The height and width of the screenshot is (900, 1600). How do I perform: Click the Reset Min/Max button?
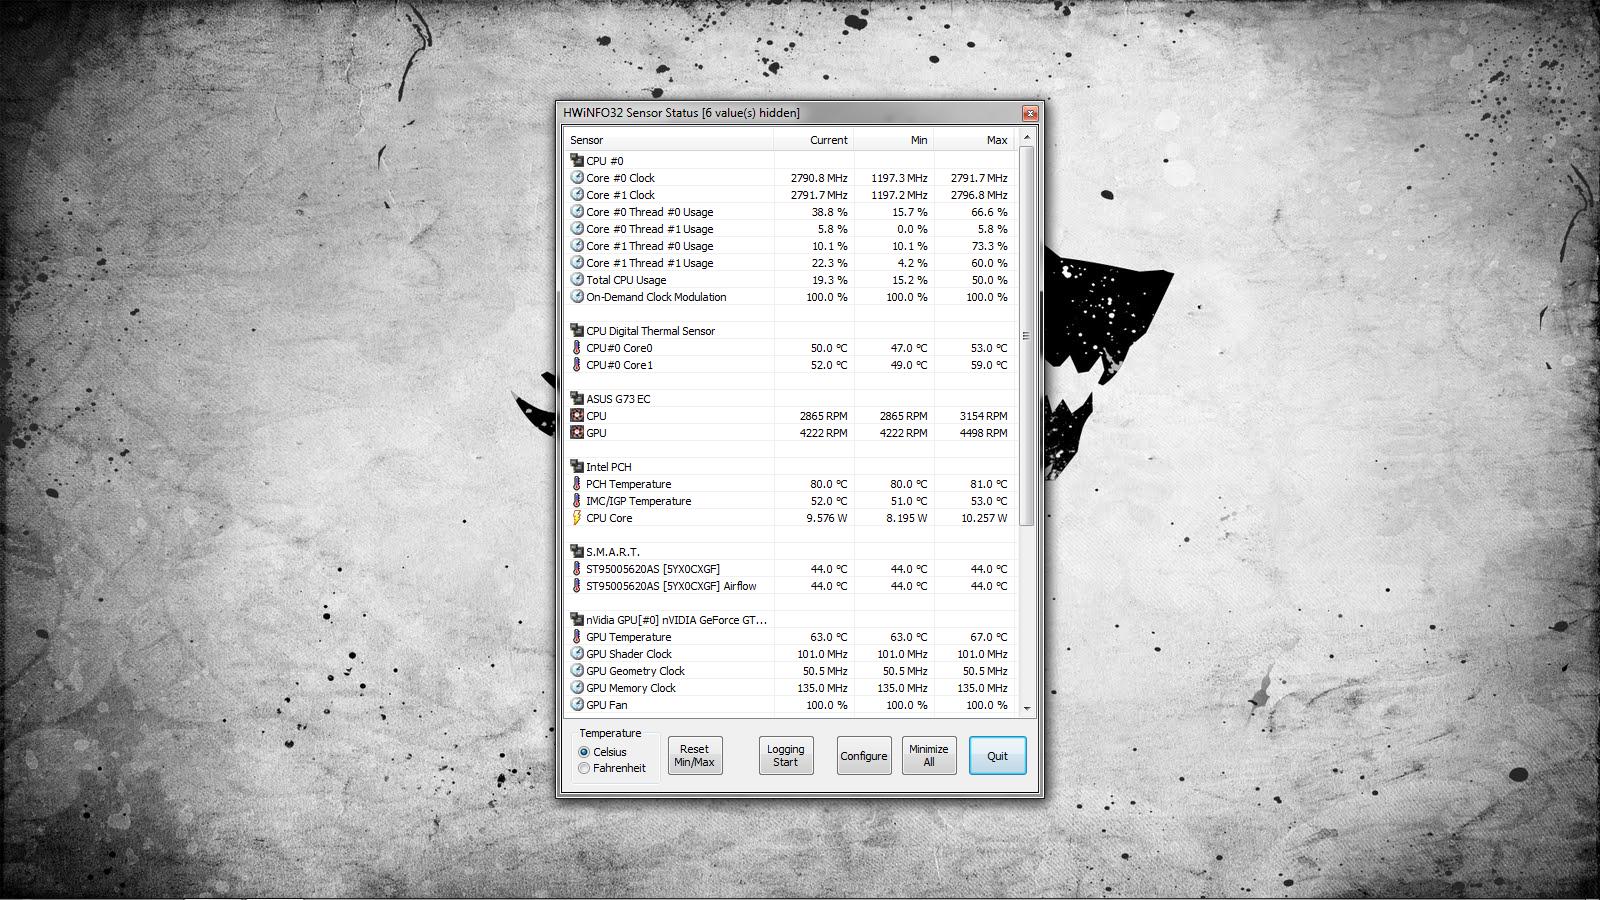coord(695,756)
